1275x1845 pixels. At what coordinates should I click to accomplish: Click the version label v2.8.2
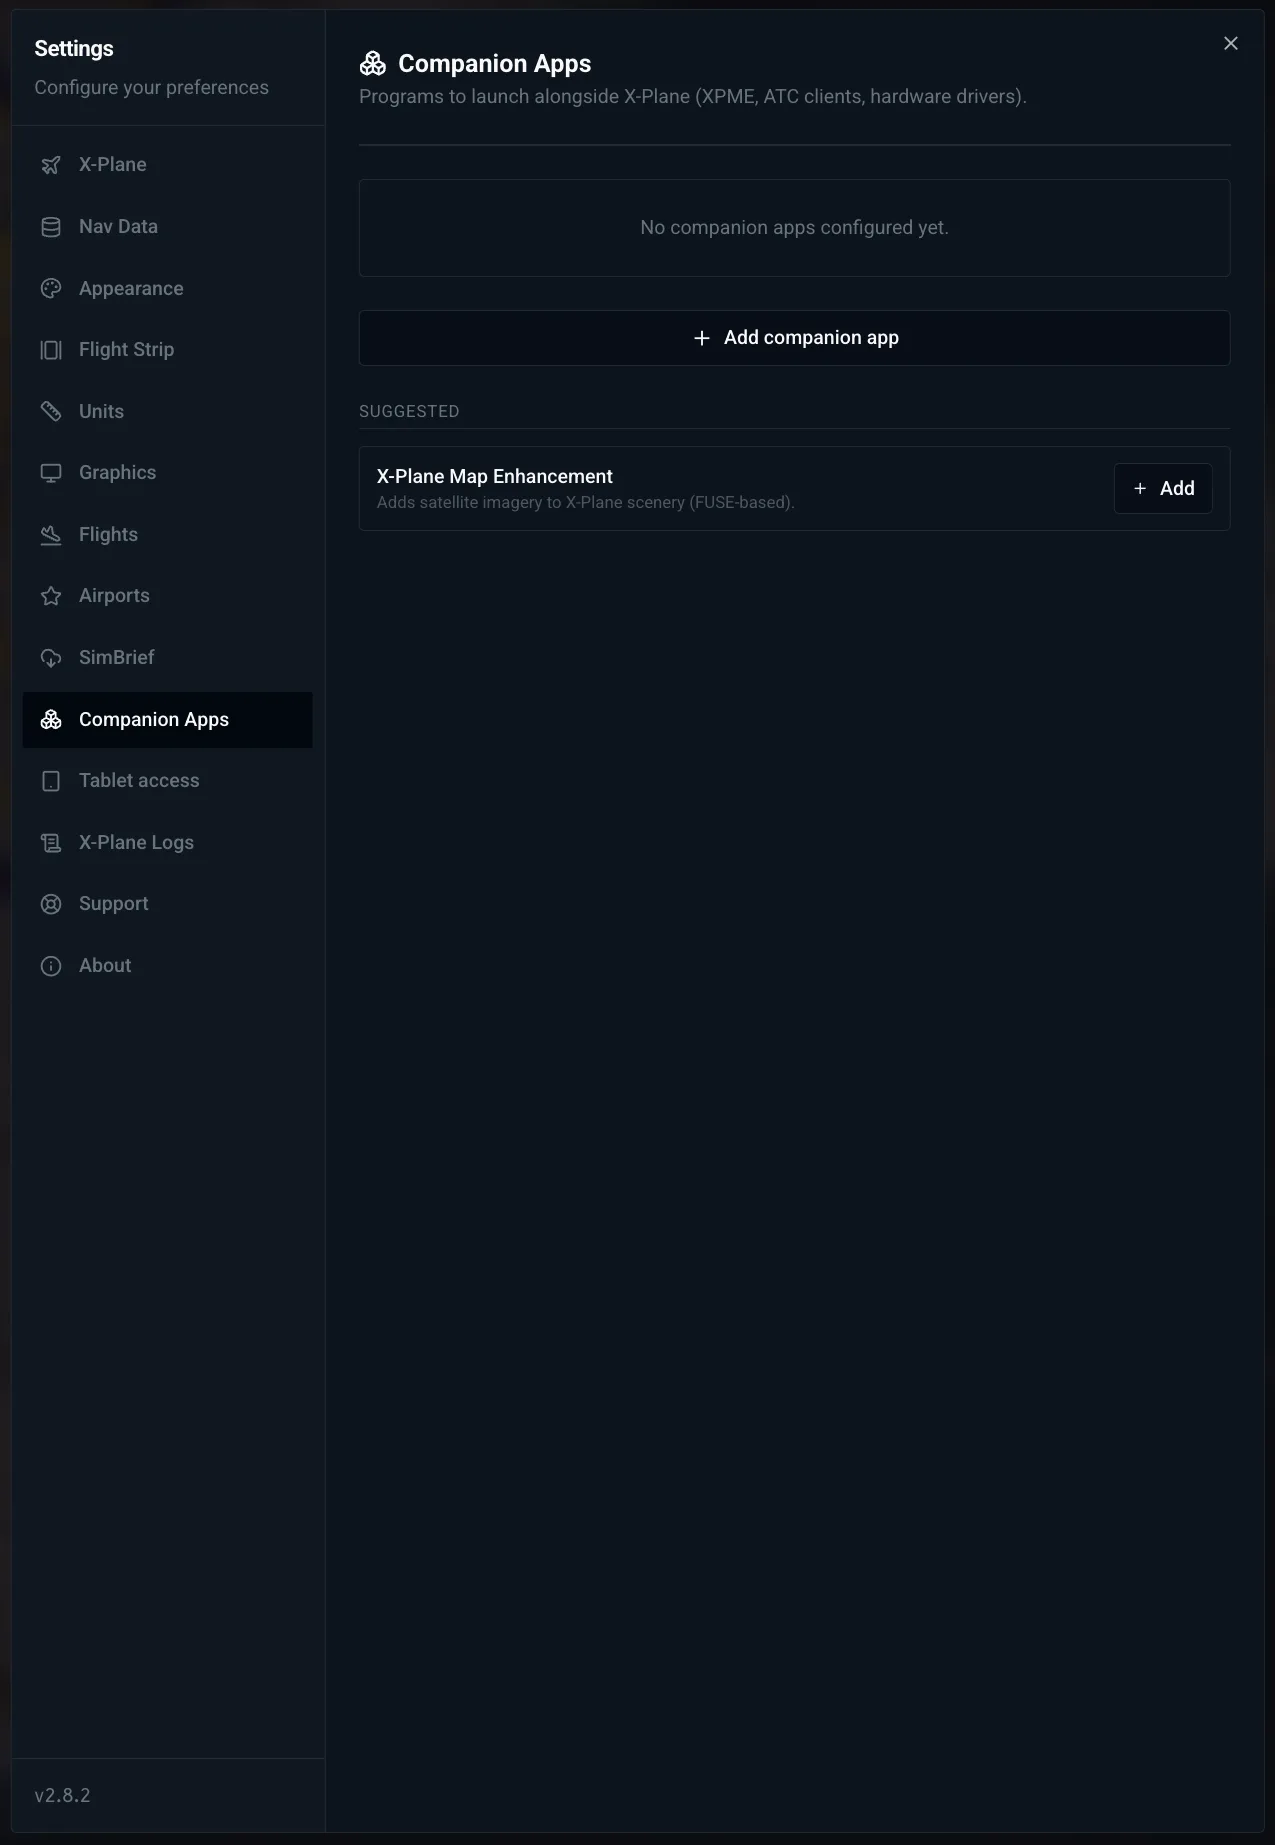(62, 1795)
